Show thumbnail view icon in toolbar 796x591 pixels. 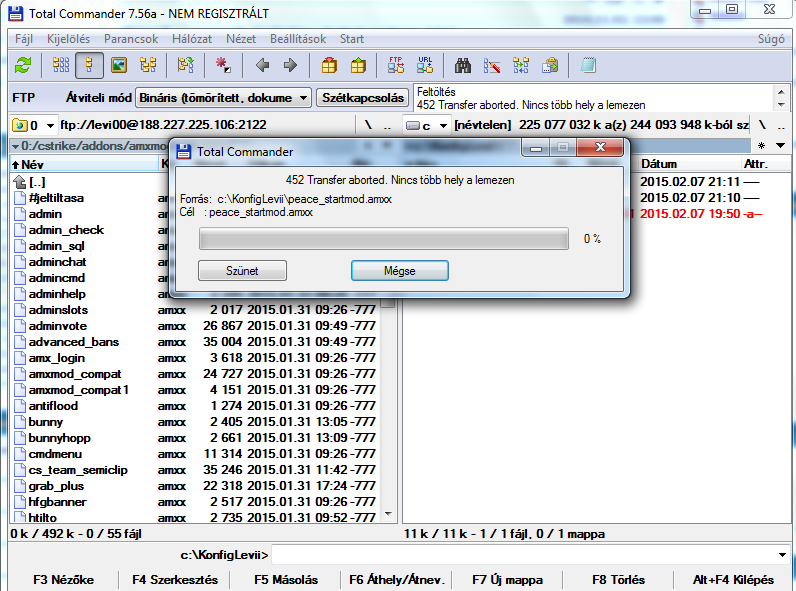point(119,65)
